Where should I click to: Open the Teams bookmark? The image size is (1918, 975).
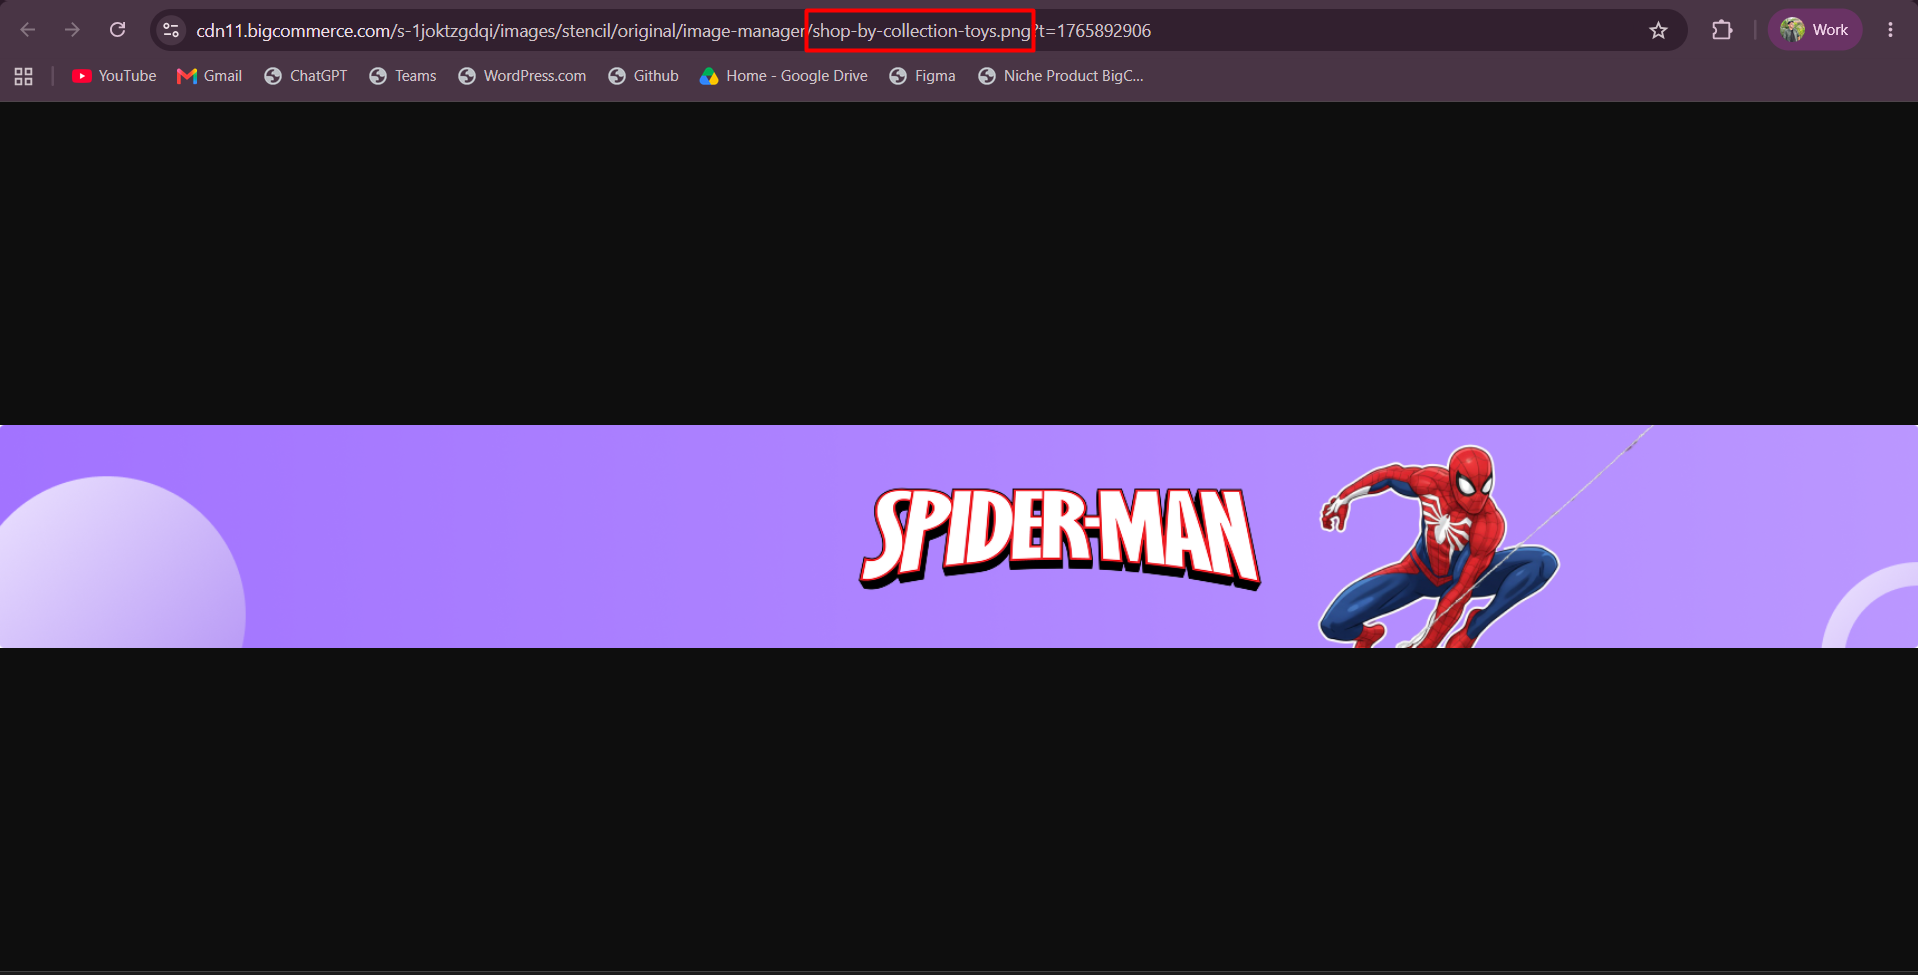point(403,76)
